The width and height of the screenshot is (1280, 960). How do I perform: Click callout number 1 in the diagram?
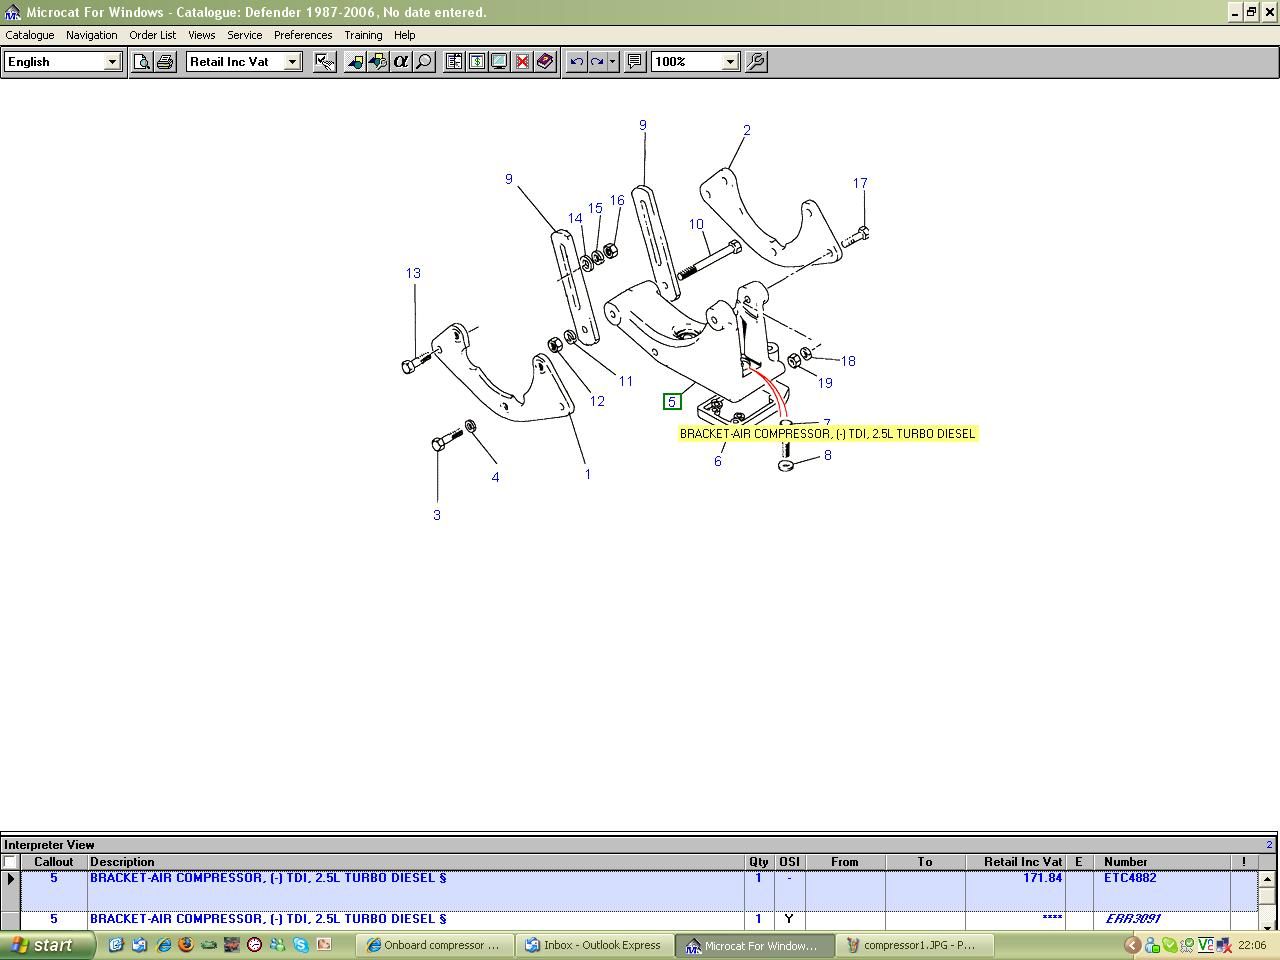pyautogui.click(x=588, y=474)
